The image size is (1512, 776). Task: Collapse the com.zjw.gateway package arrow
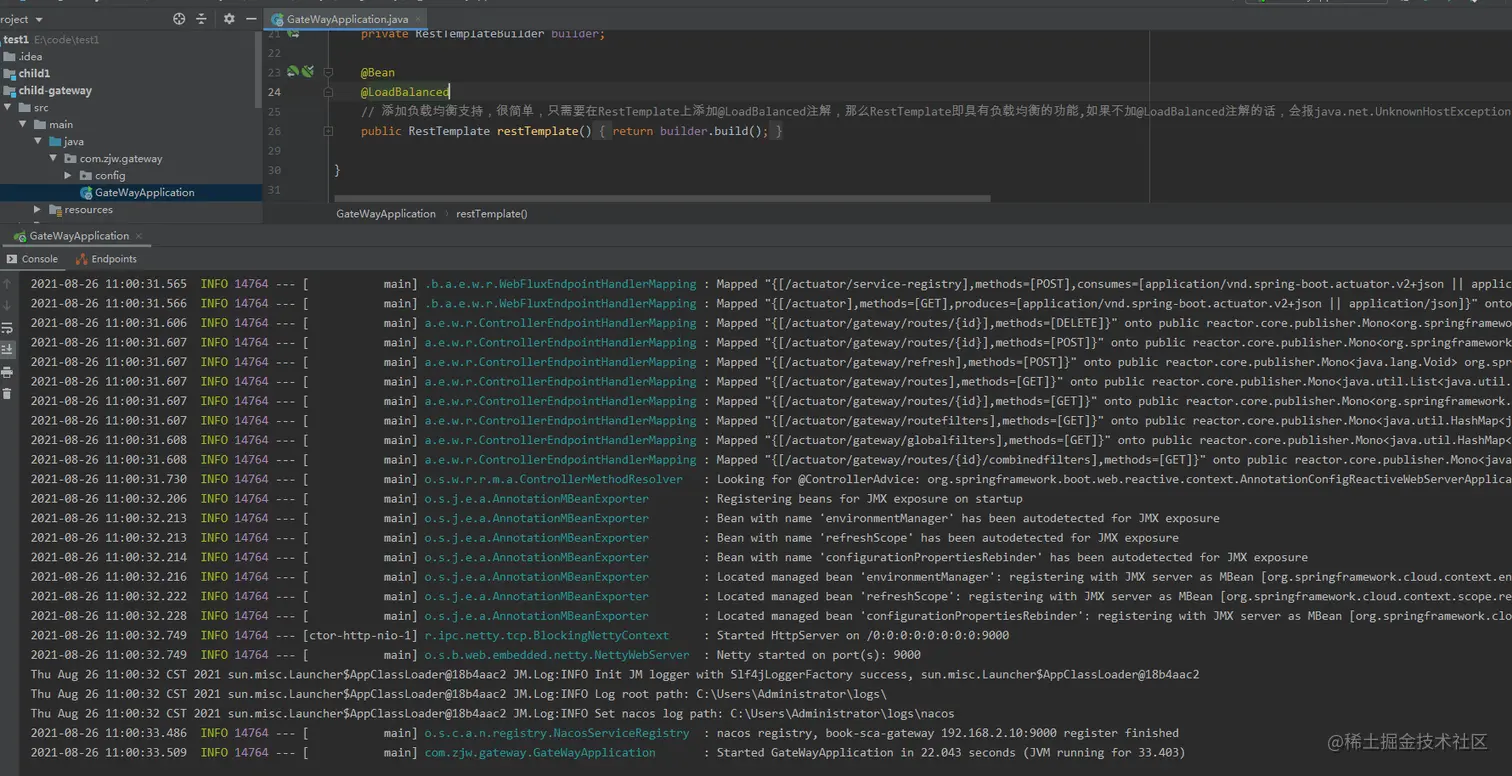54,158
